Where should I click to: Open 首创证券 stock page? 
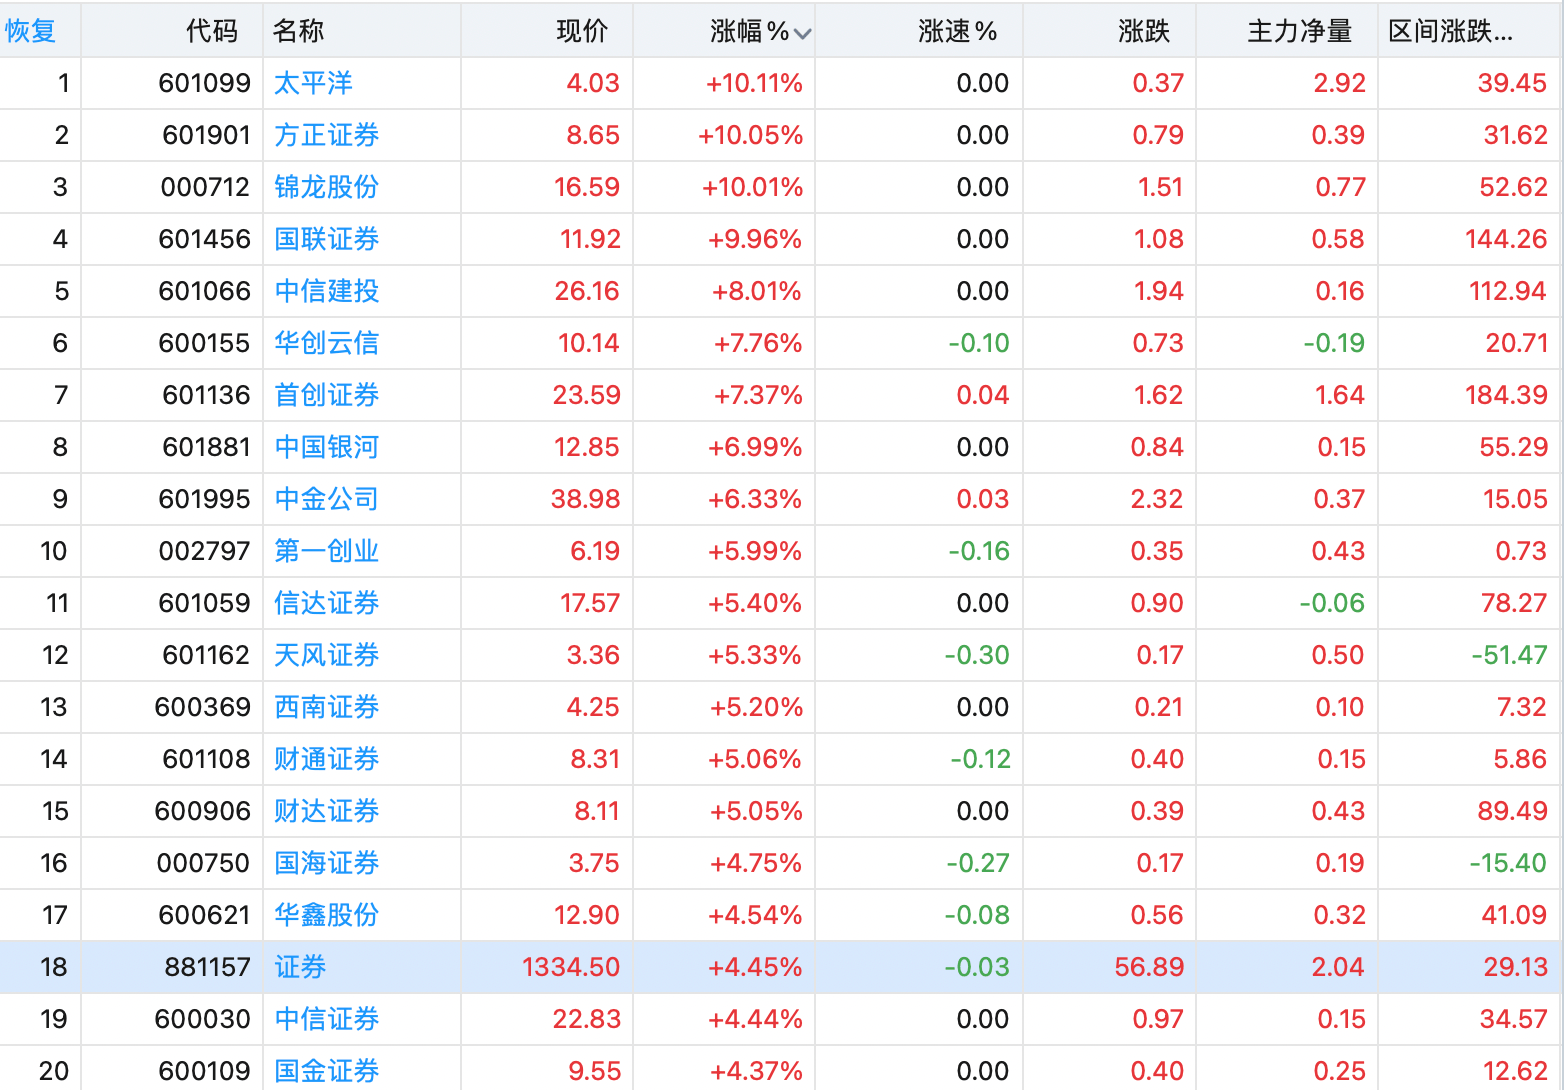[x=326, y=395]
